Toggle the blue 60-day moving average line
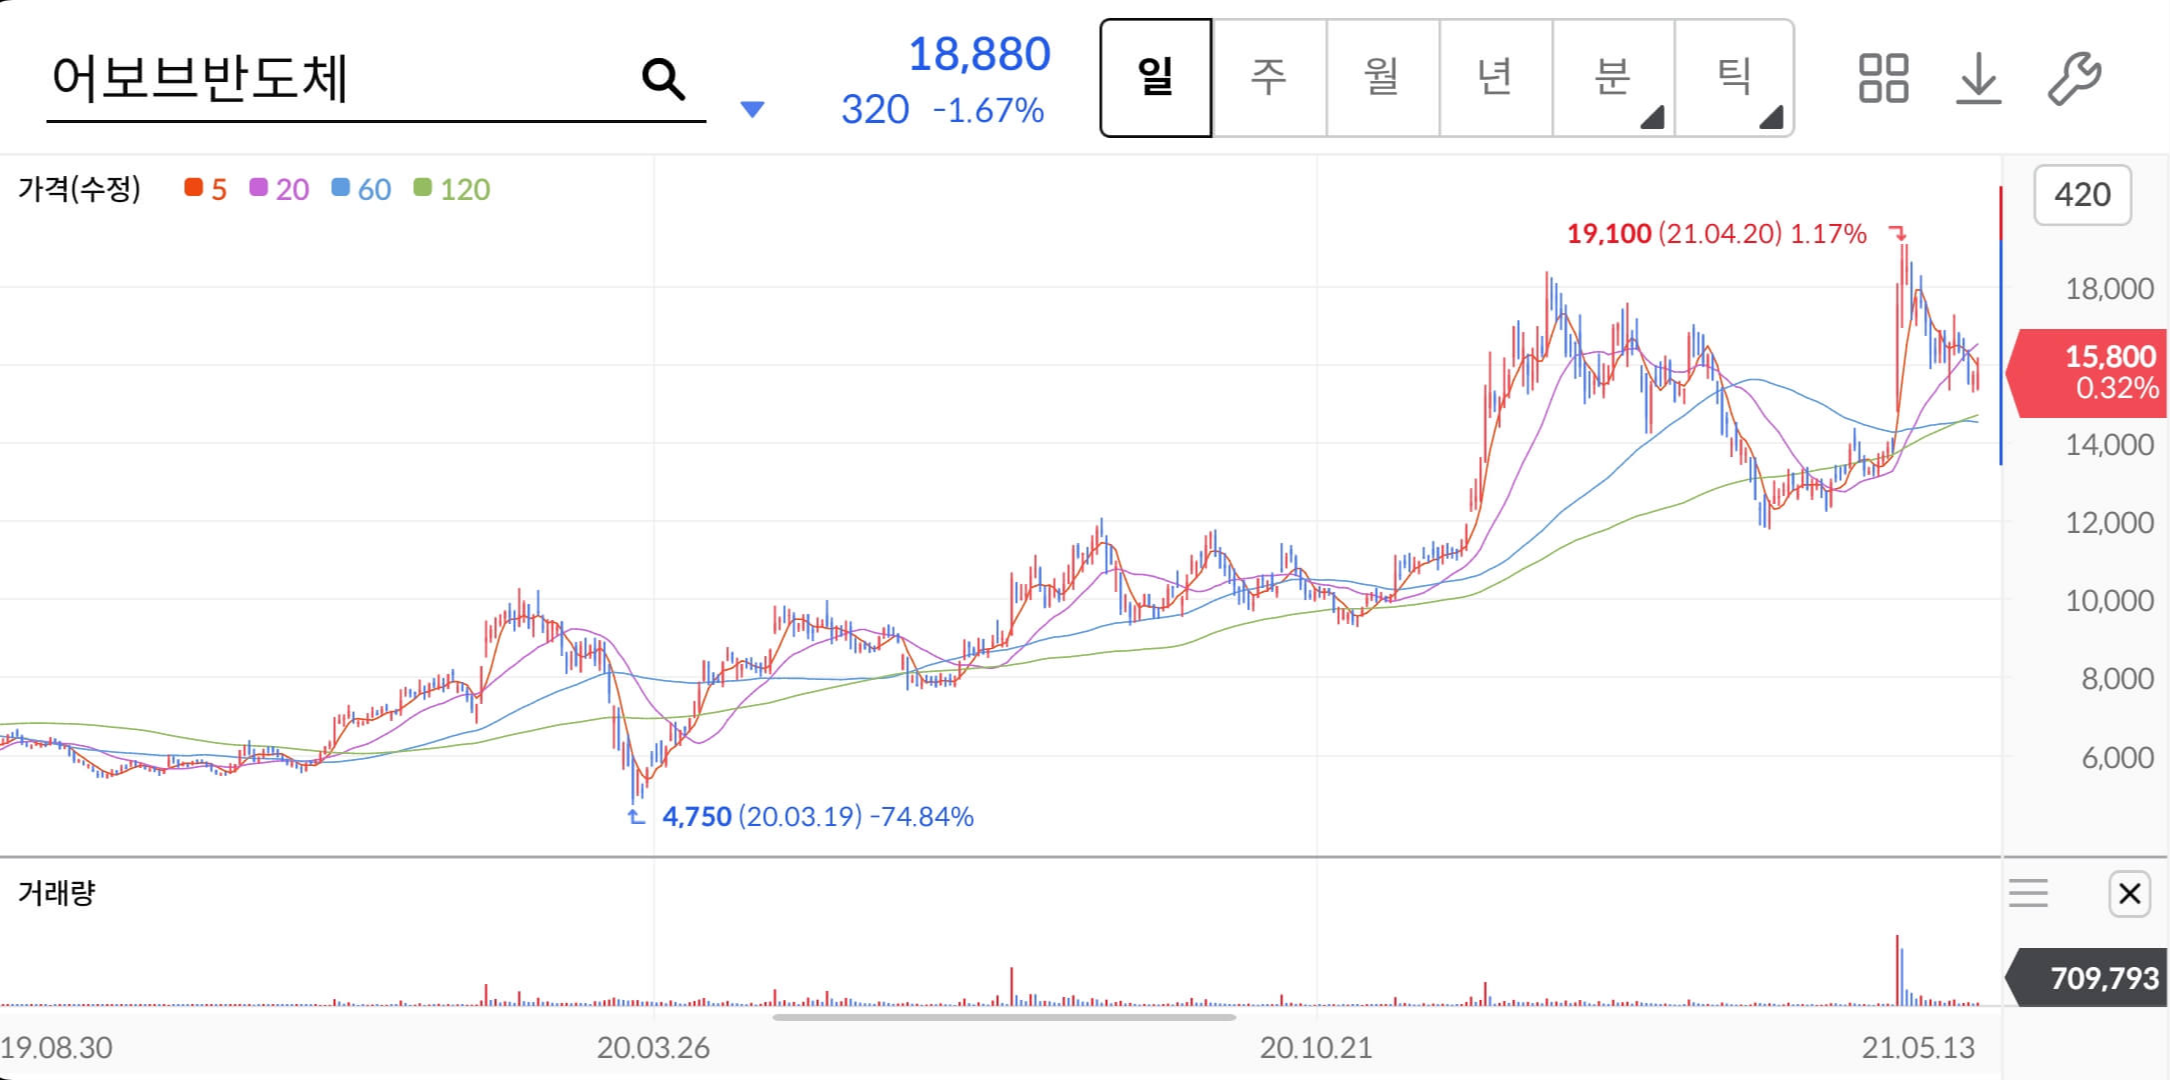 pos(338,188)
